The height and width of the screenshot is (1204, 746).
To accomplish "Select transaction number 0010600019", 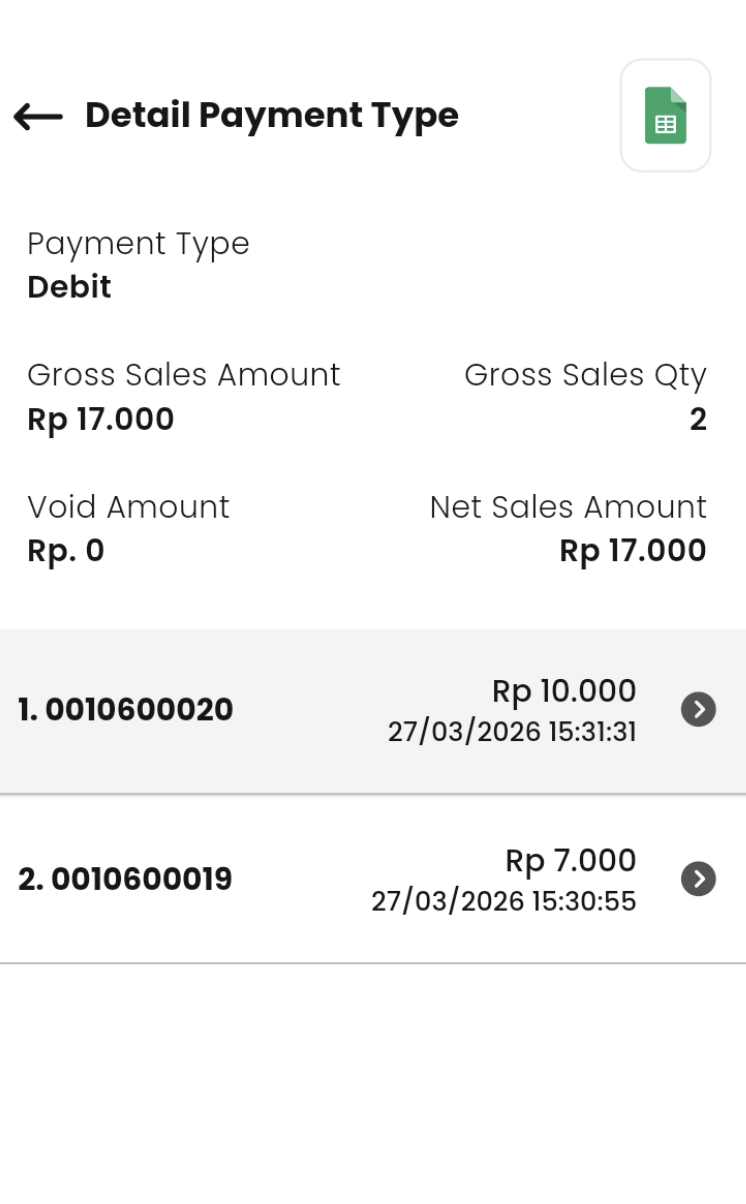I will pos(125,879).
